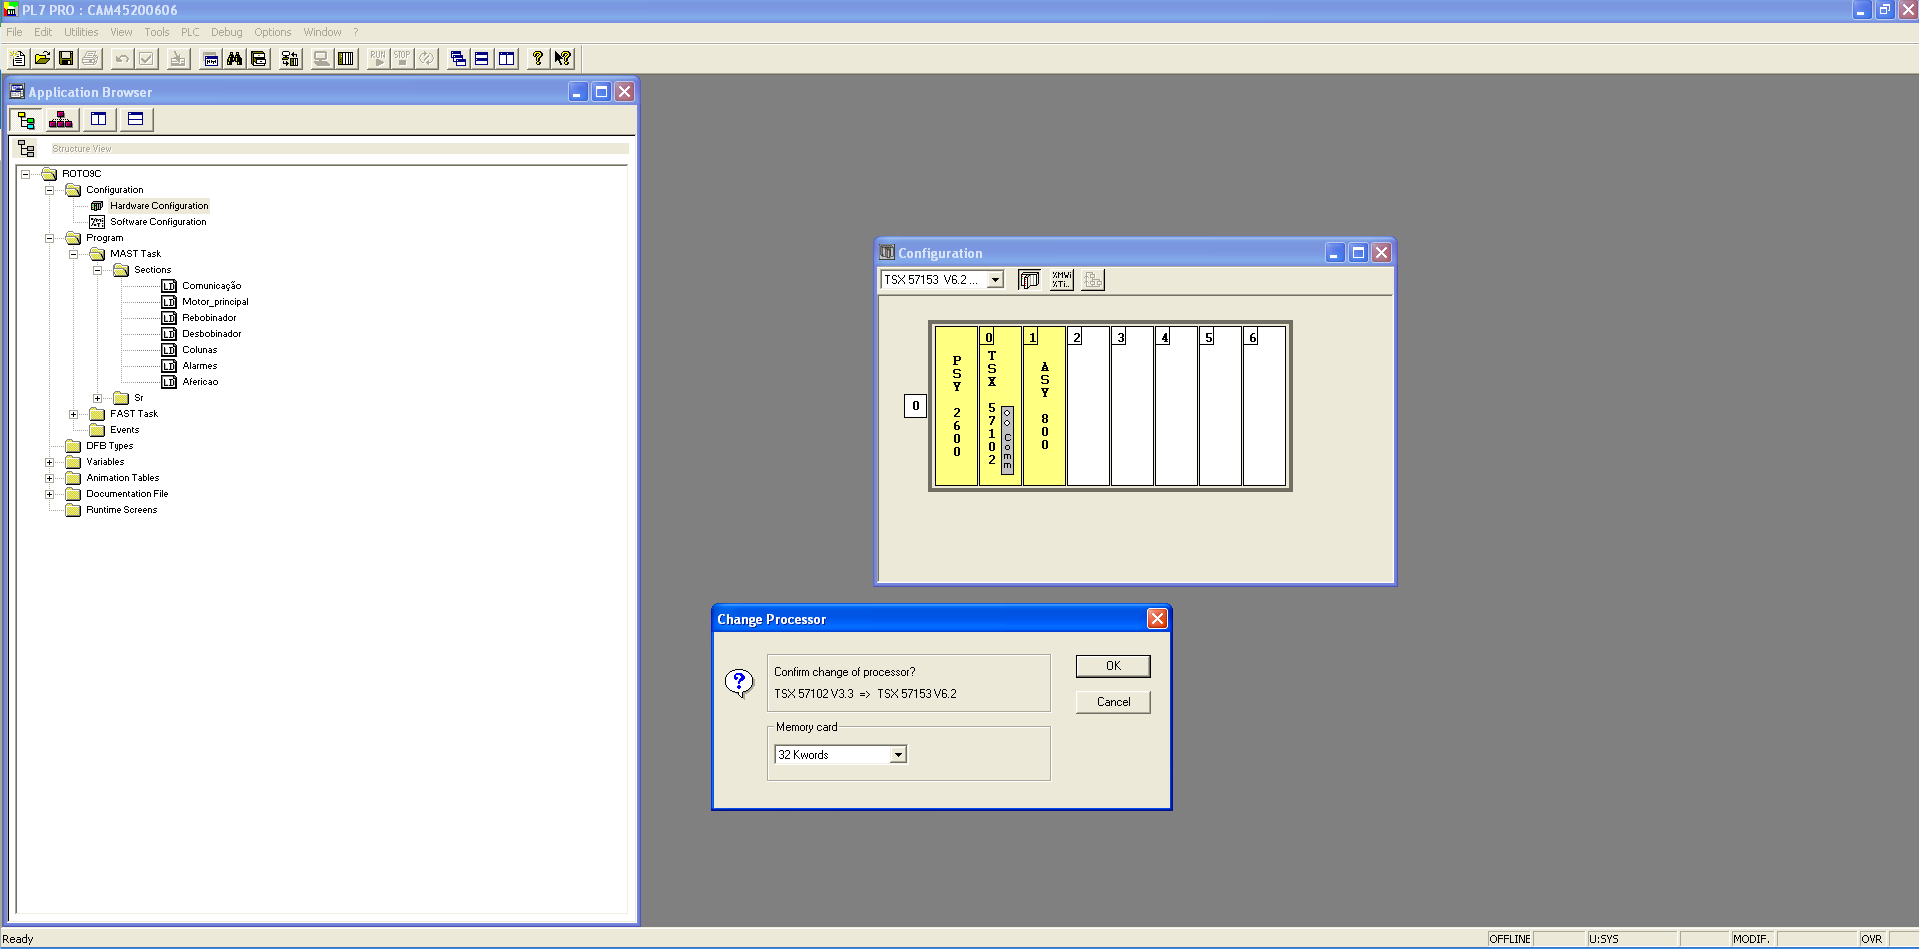The height and width of the screenshot is (949, 1919).
Task: Click the Comm port on the processor module
Action: pyautogui.click(x=1007, y=440)
